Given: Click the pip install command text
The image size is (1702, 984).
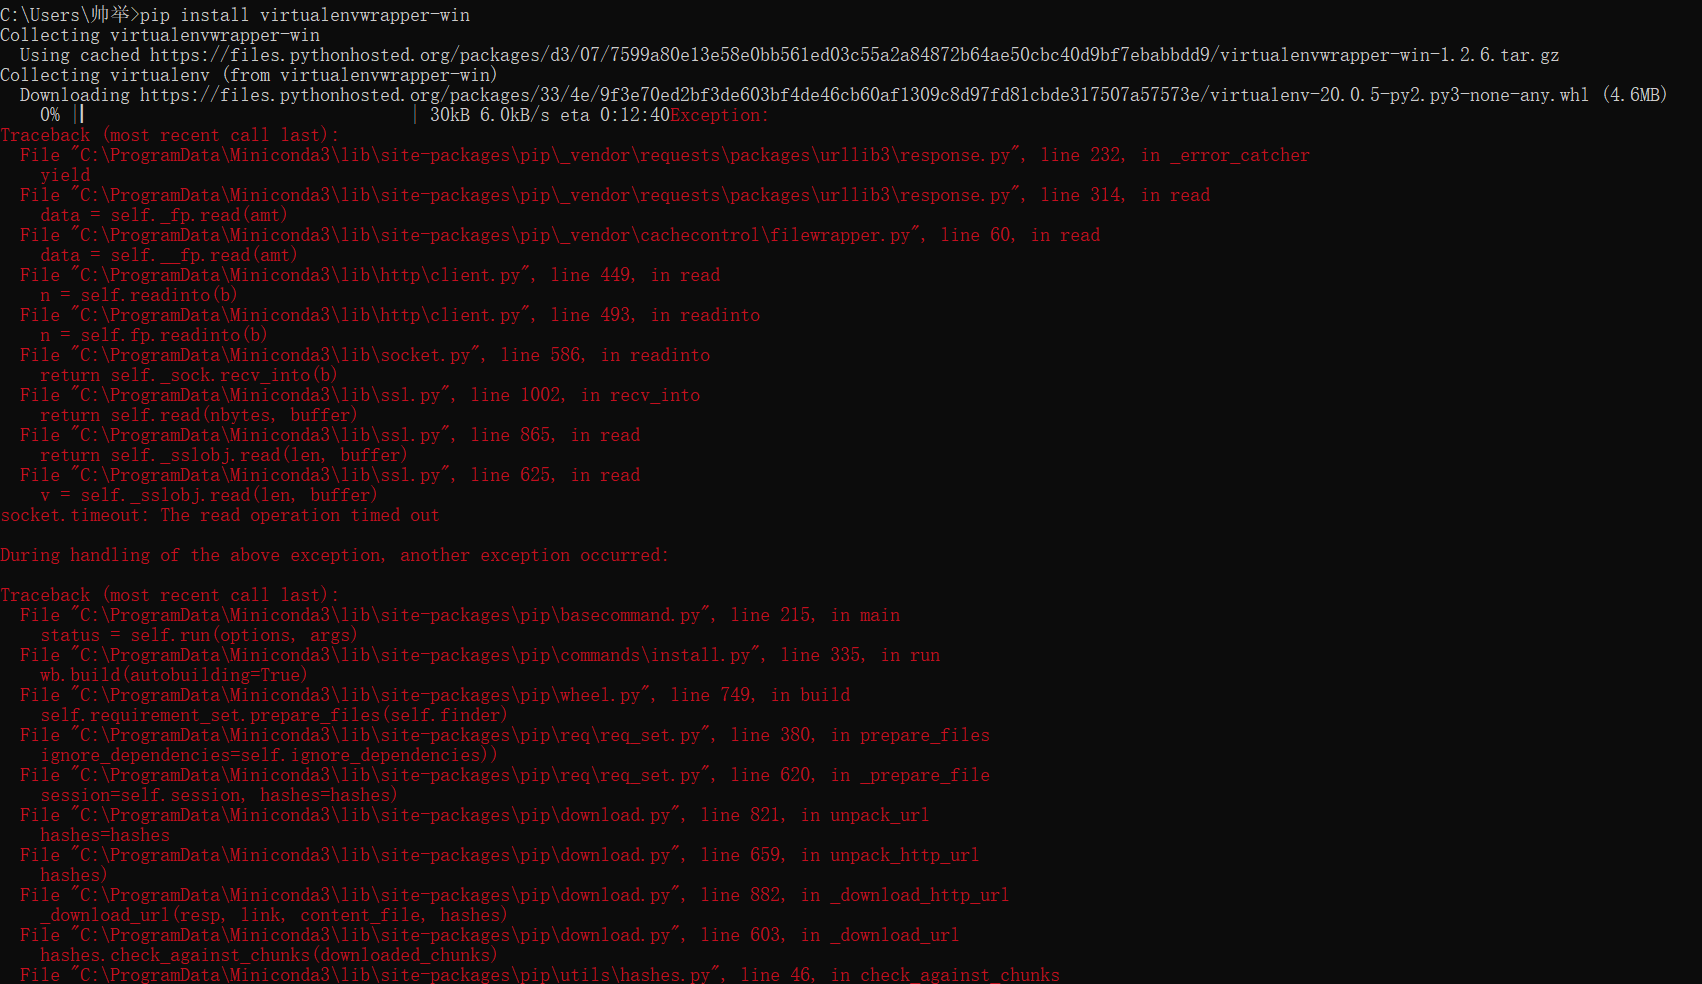Looking at the screenshot, I should click(305, 15).
